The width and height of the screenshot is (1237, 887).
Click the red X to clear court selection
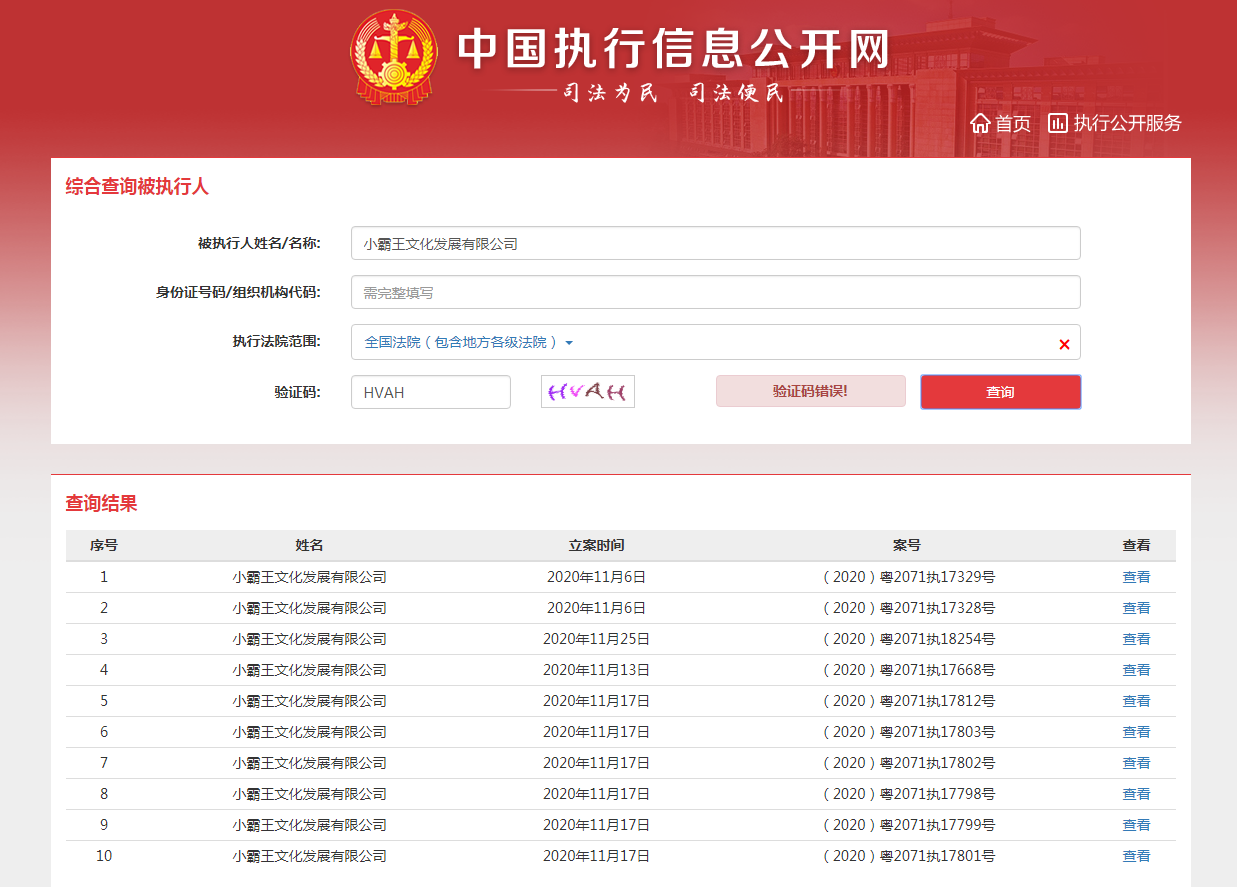tap(1063, 342)
